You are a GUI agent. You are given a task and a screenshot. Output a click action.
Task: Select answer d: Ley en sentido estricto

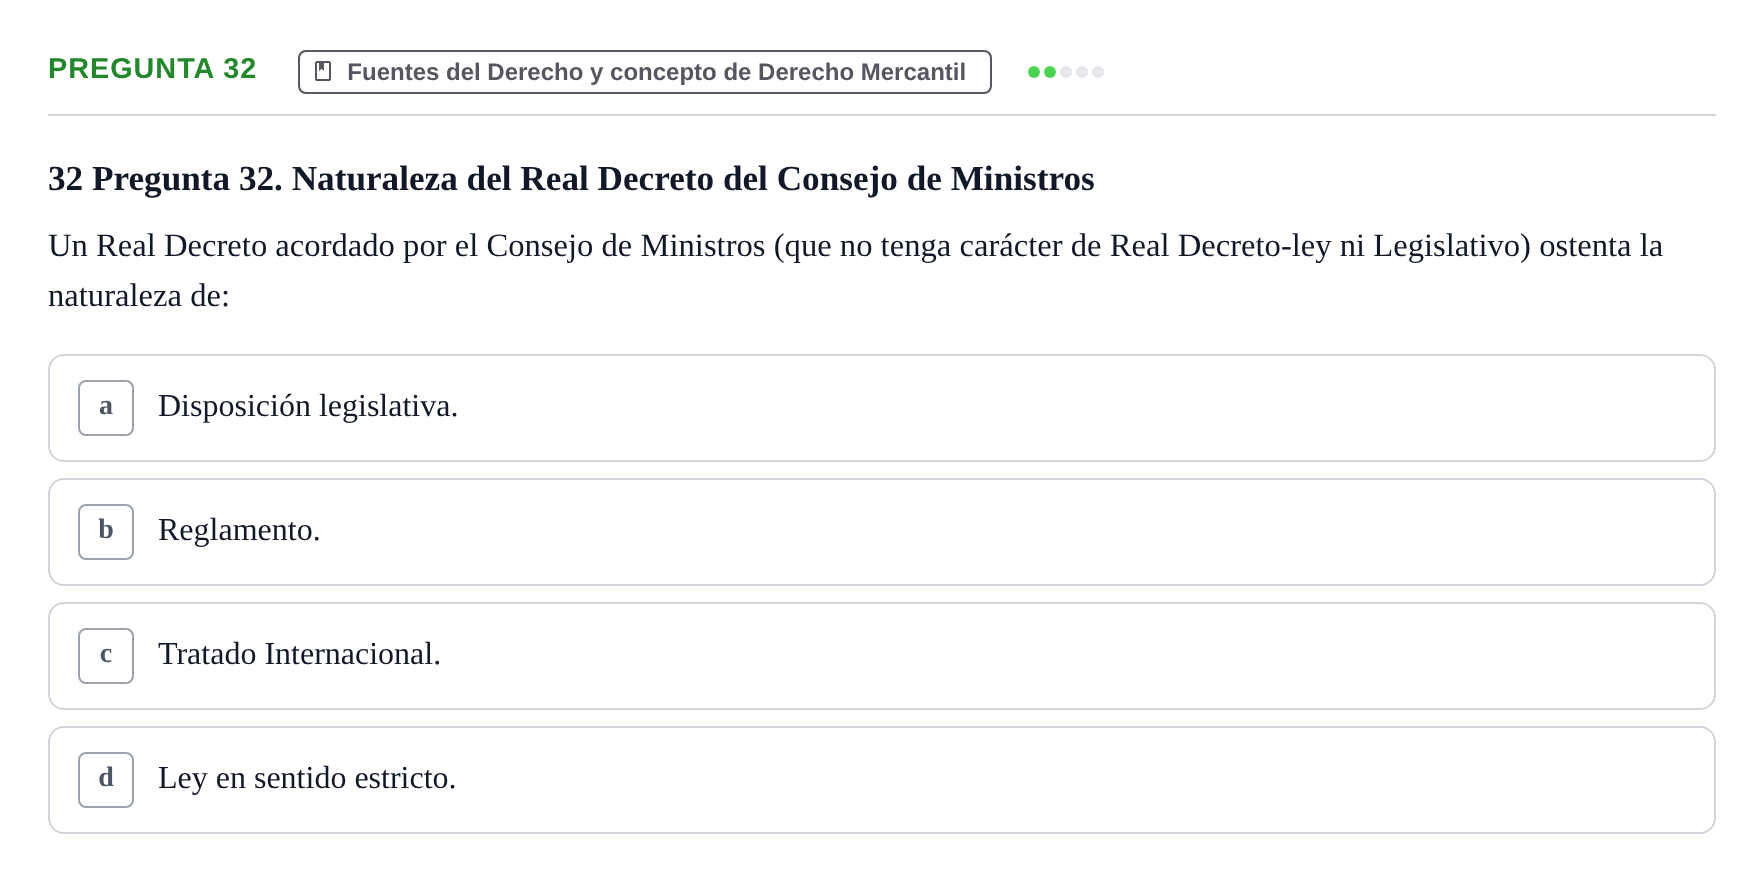881,780
